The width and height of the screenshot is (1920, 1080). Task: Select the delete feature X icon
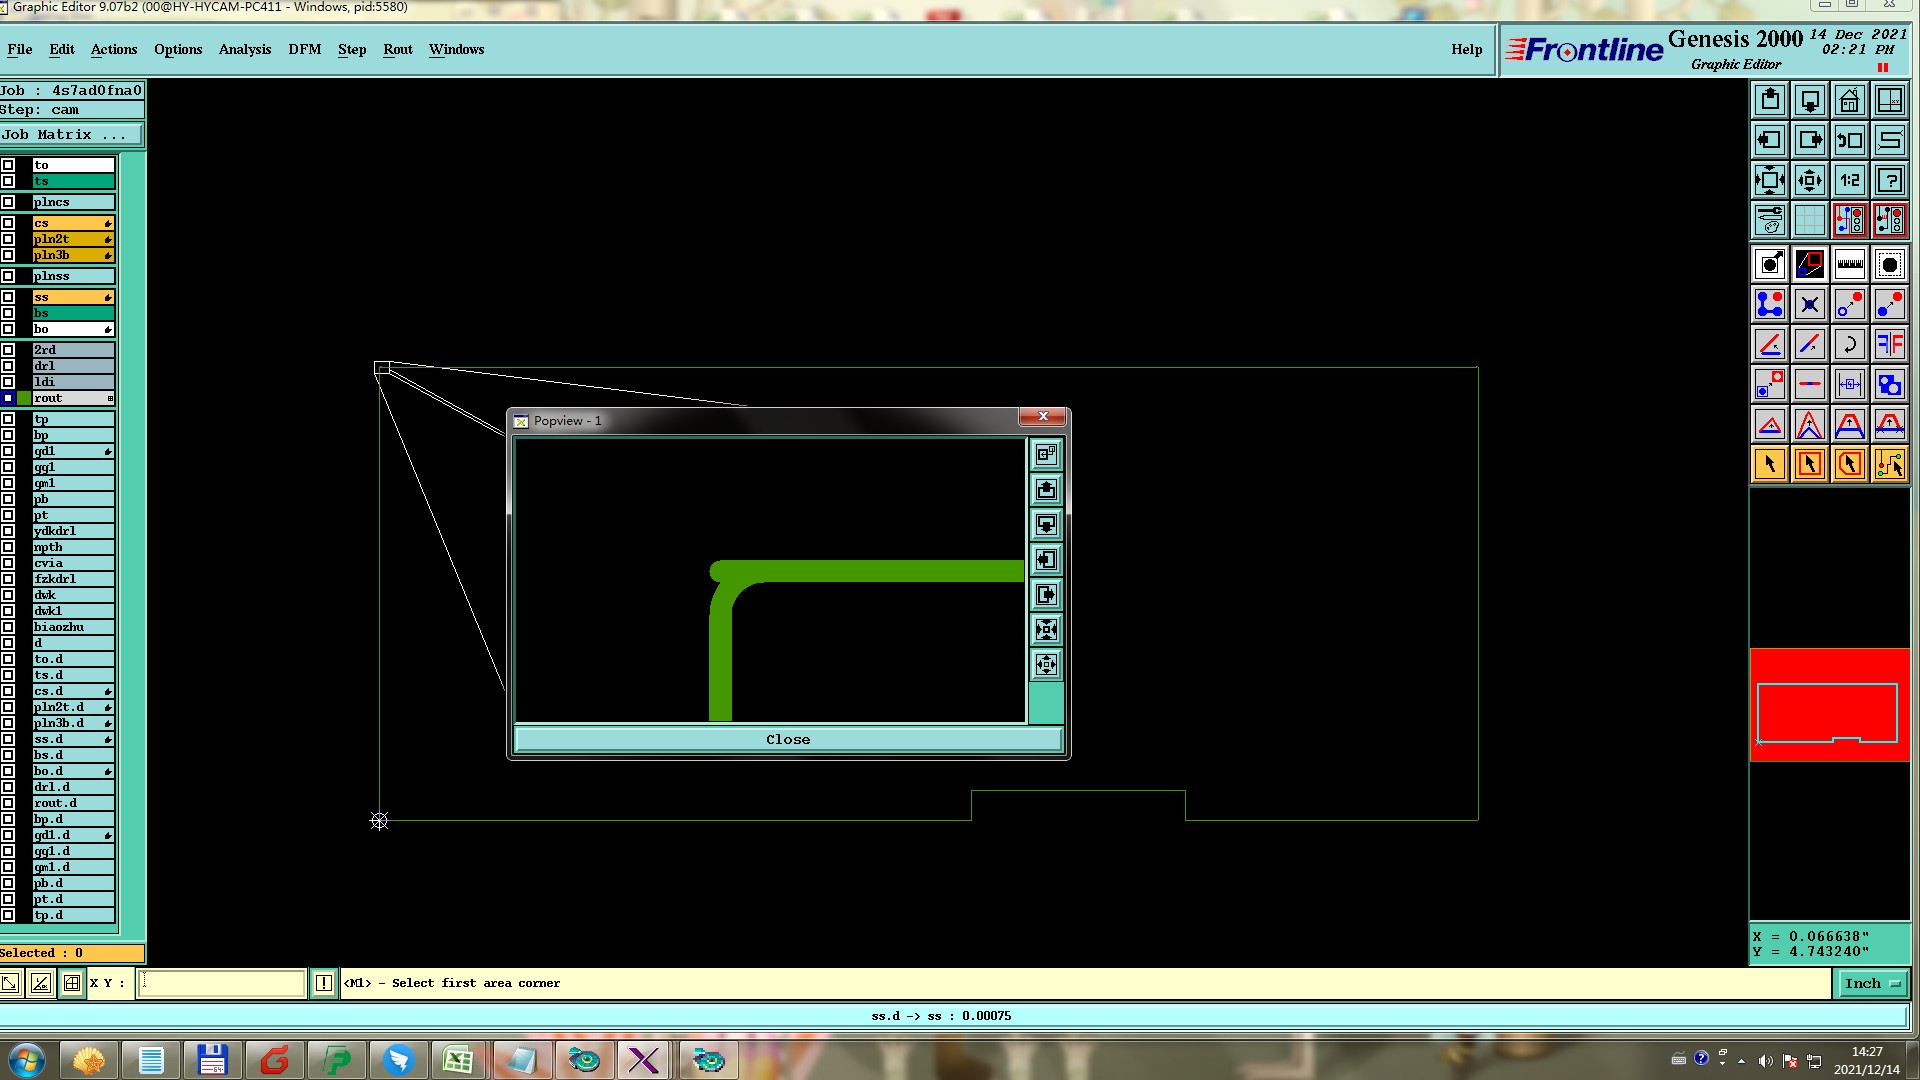1810,304
